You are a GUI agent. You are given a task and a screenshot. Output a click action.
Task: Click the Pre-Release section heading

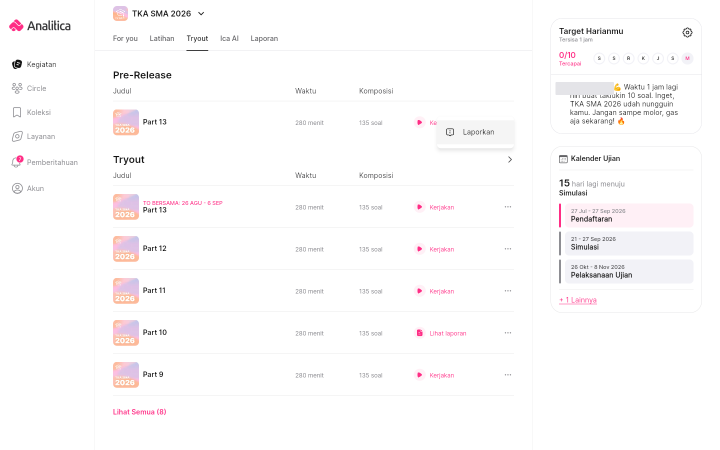142,75
